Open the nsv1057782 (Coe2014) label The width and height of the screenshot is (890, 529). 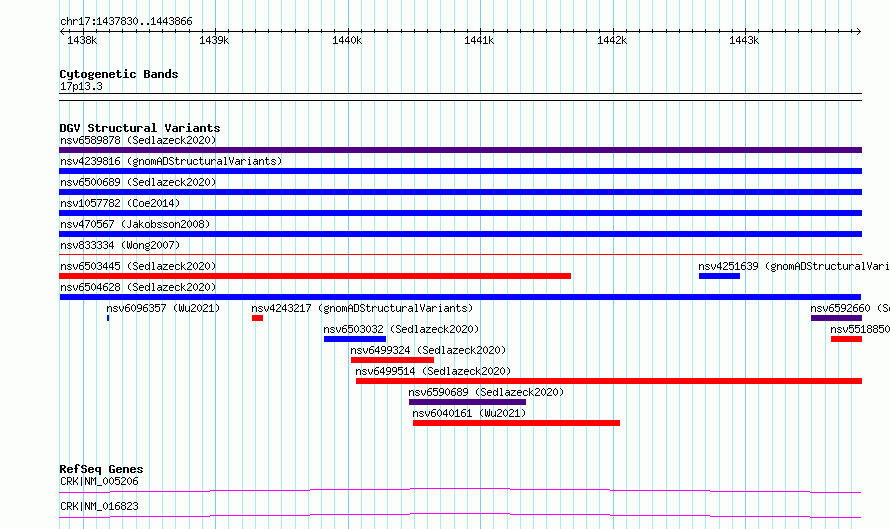[120, 203]
